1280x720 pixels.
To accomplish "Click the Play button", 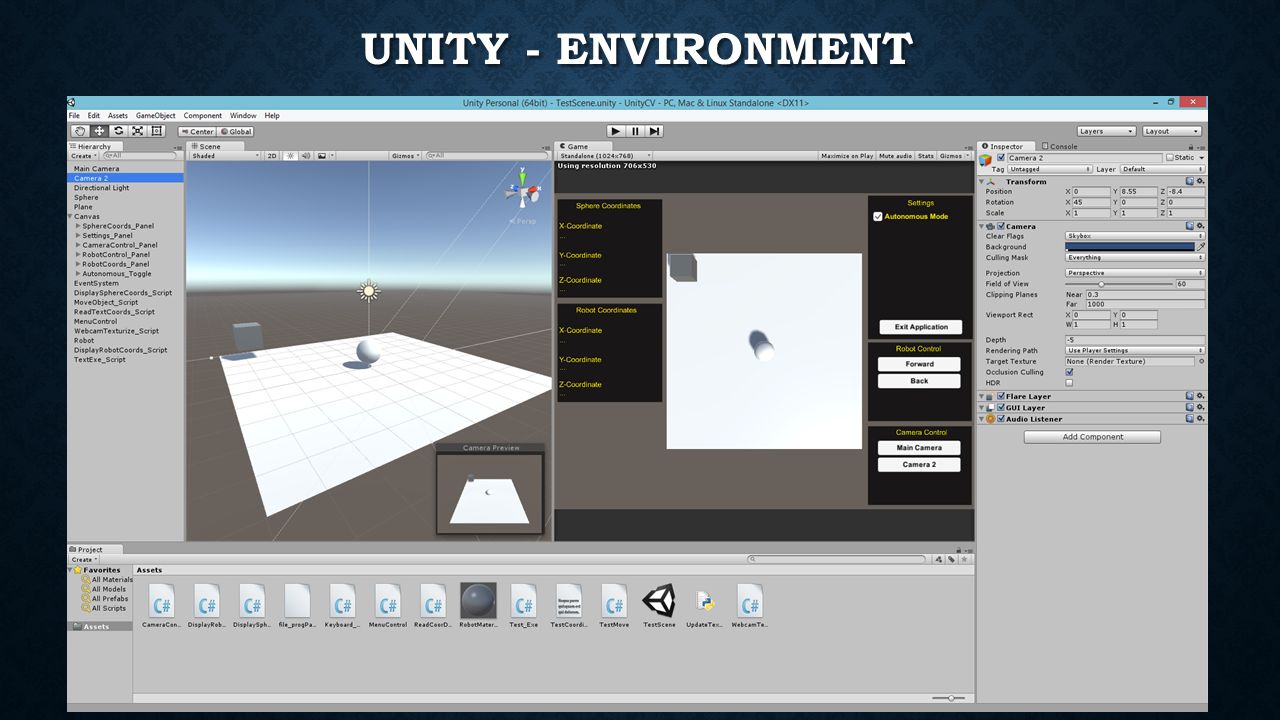I will pyautogui.click(x=616, y=131).
